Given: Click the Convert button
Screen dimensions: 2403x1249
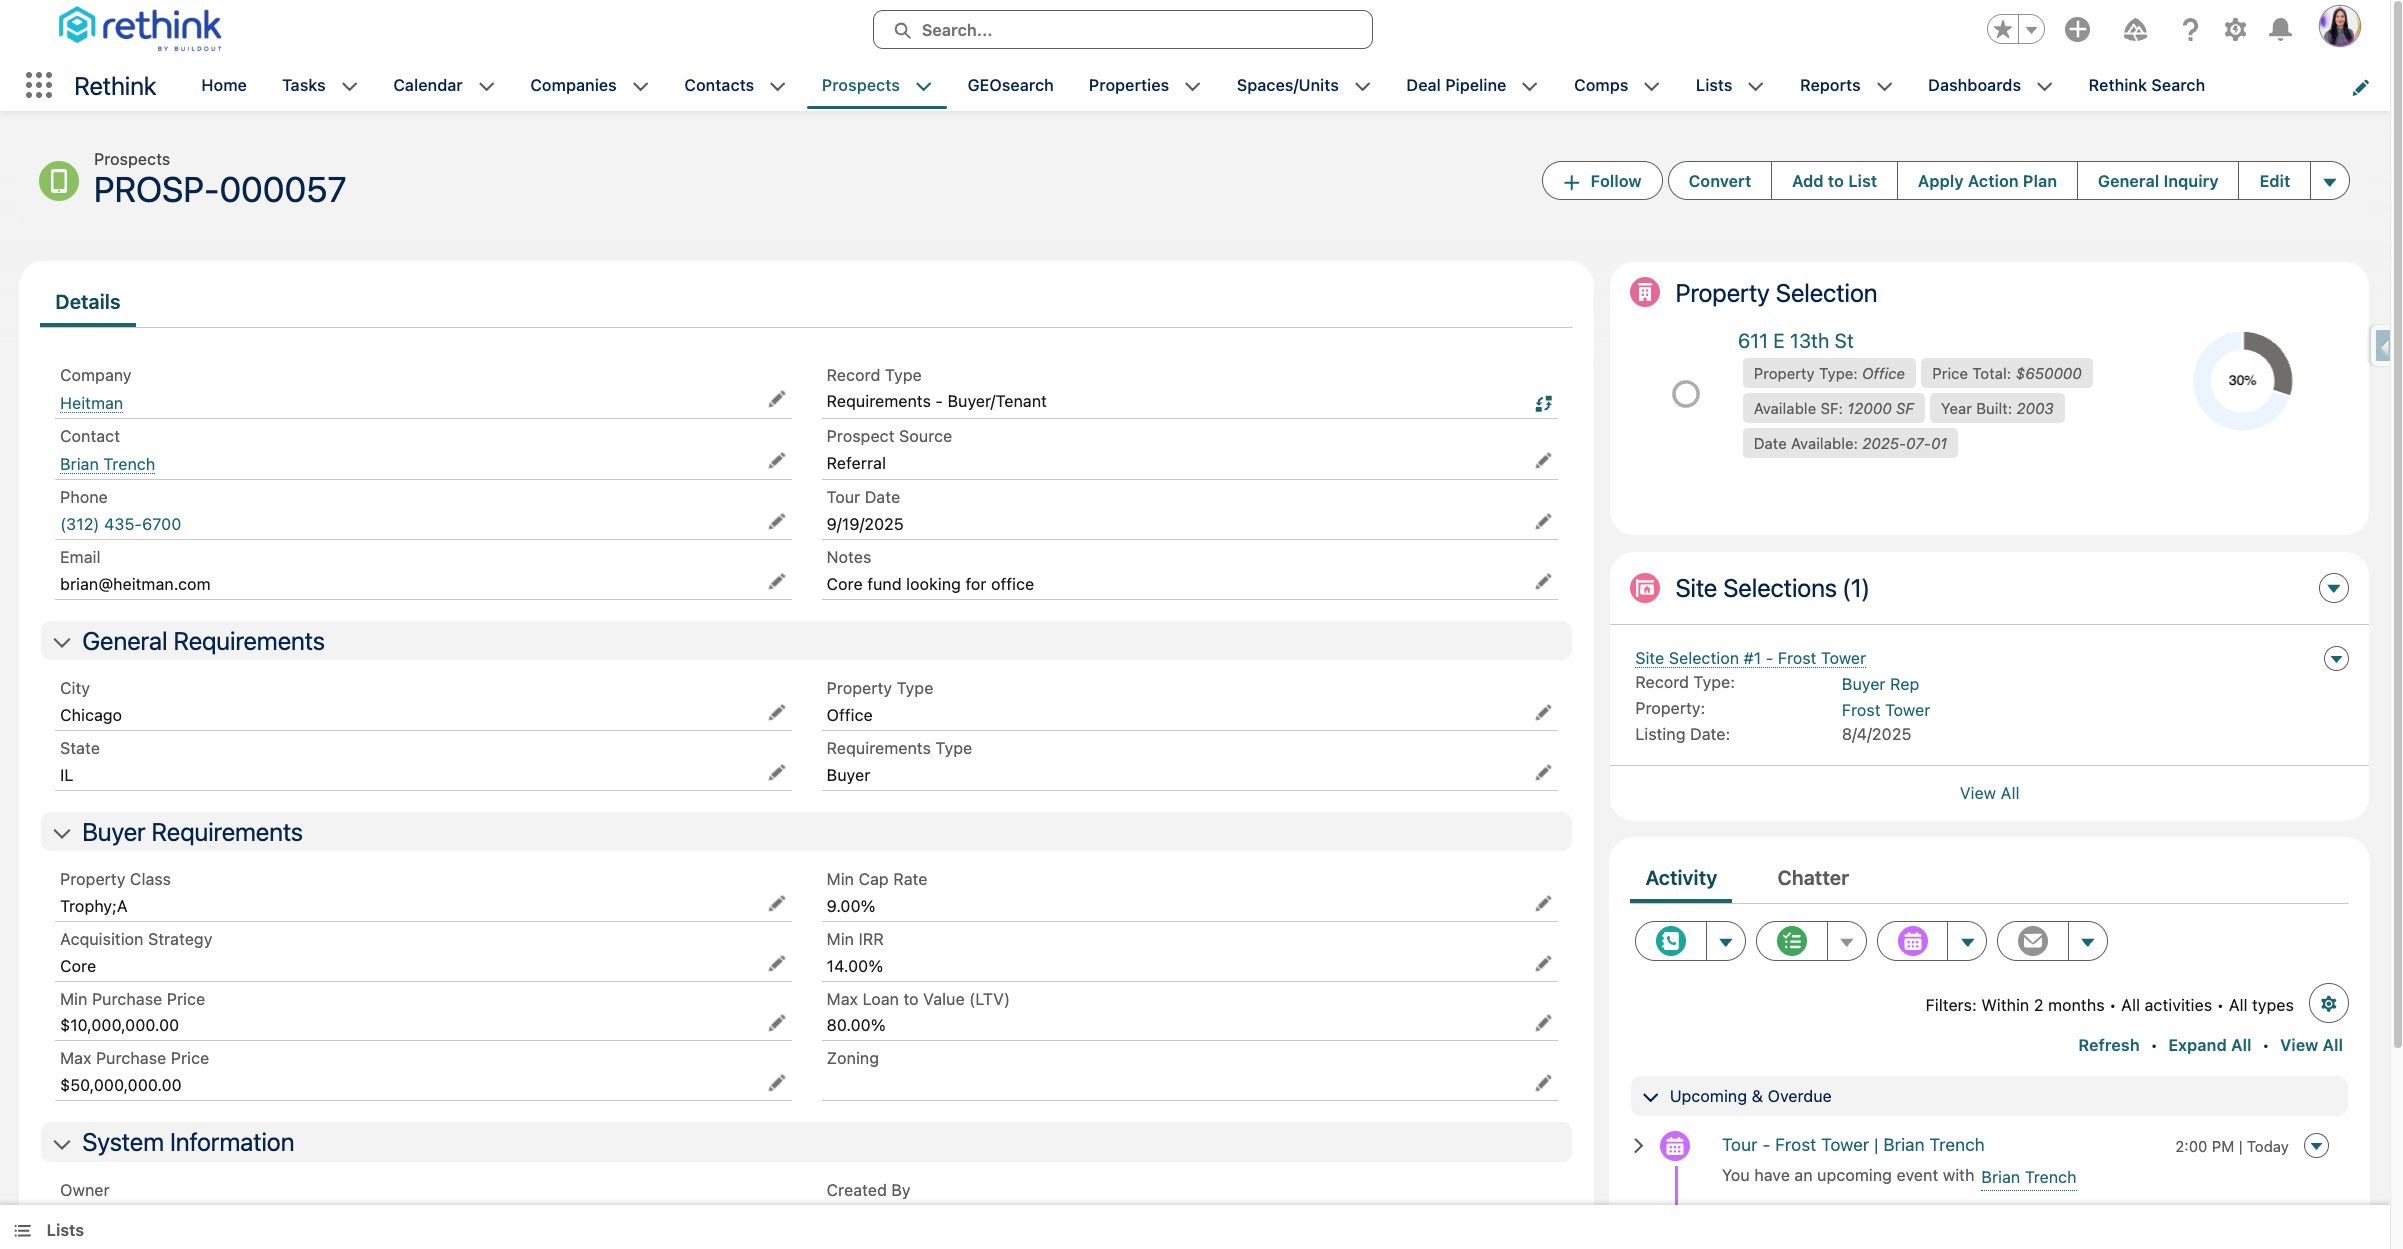Looking at the screenshot, I should point(1719,181).
